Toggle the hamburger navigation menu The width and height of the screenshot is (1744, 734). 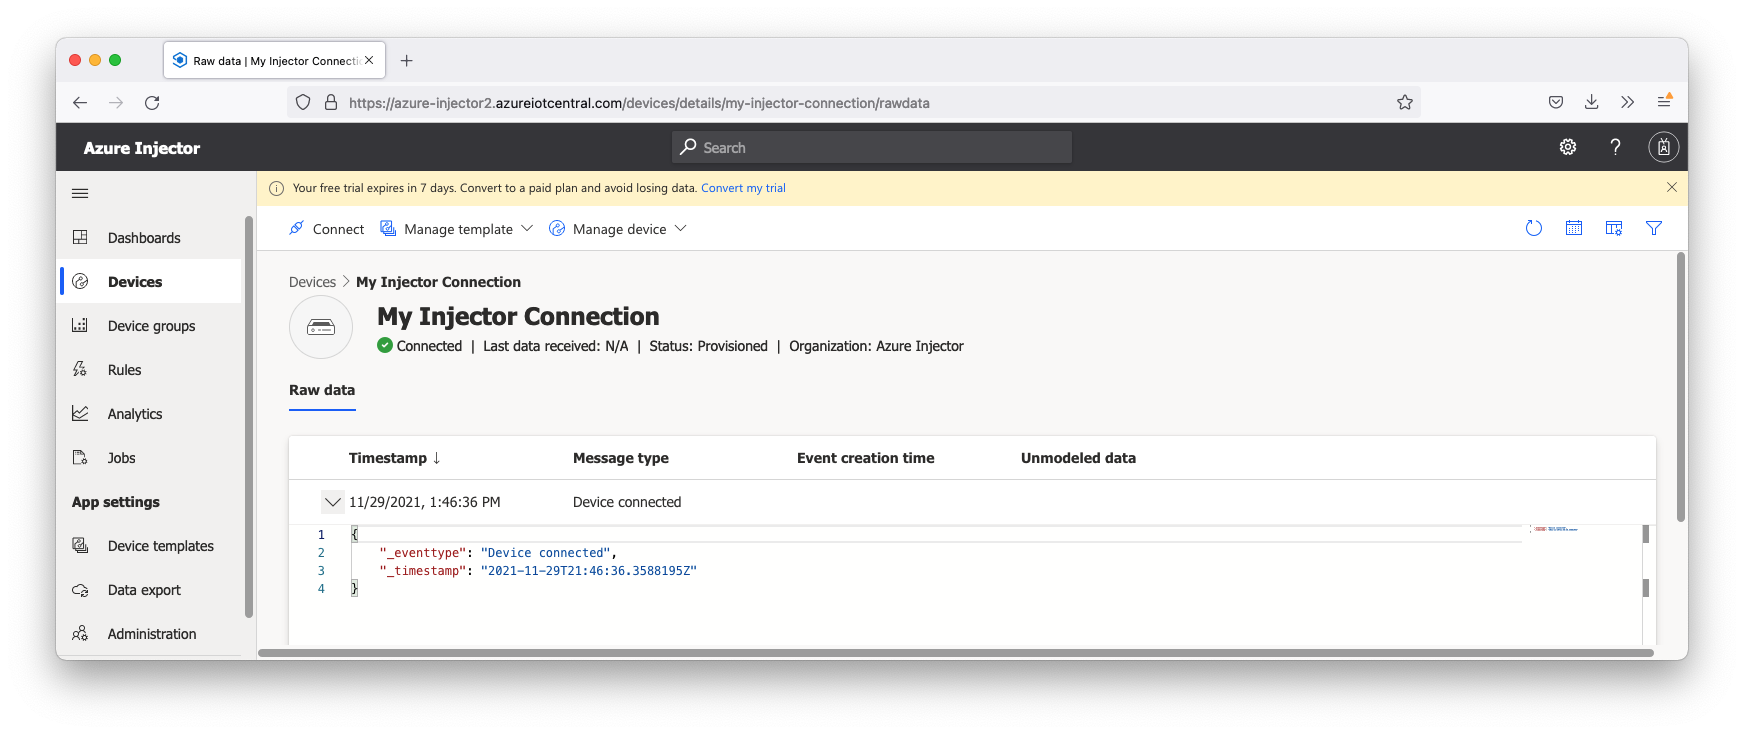tap(80, 193)
